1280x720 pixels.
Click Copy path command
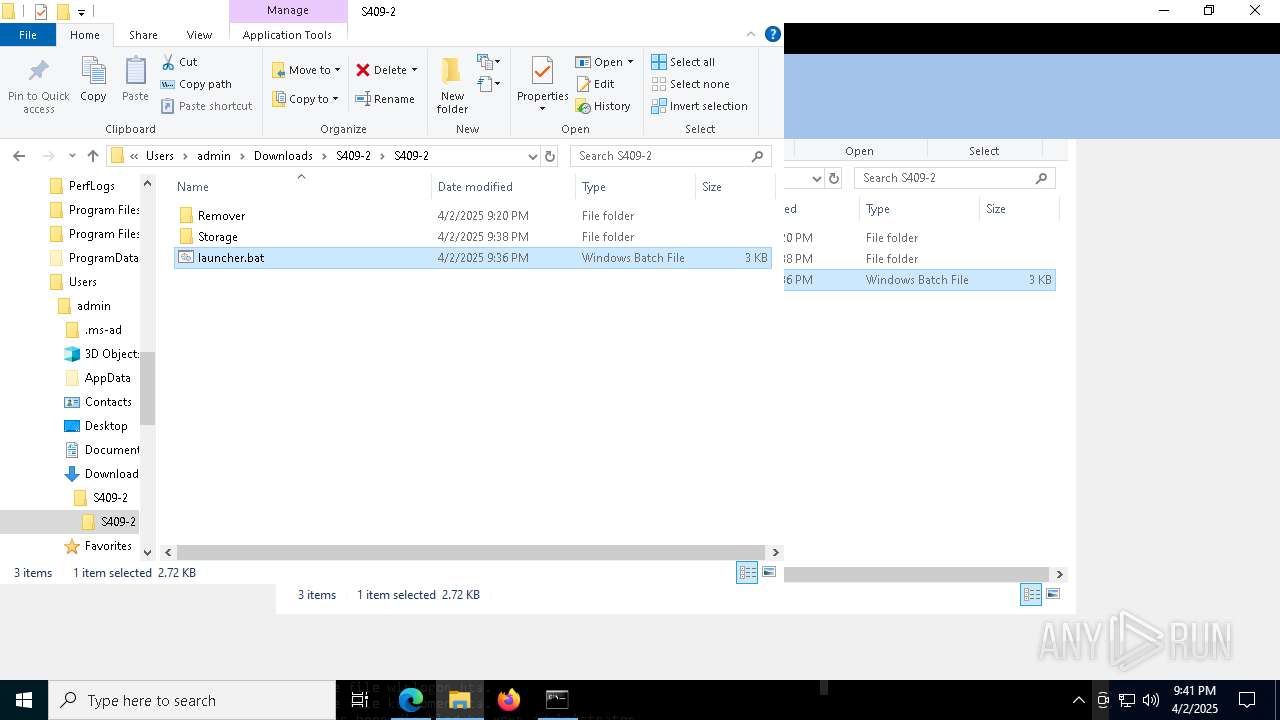click(196, 84)
